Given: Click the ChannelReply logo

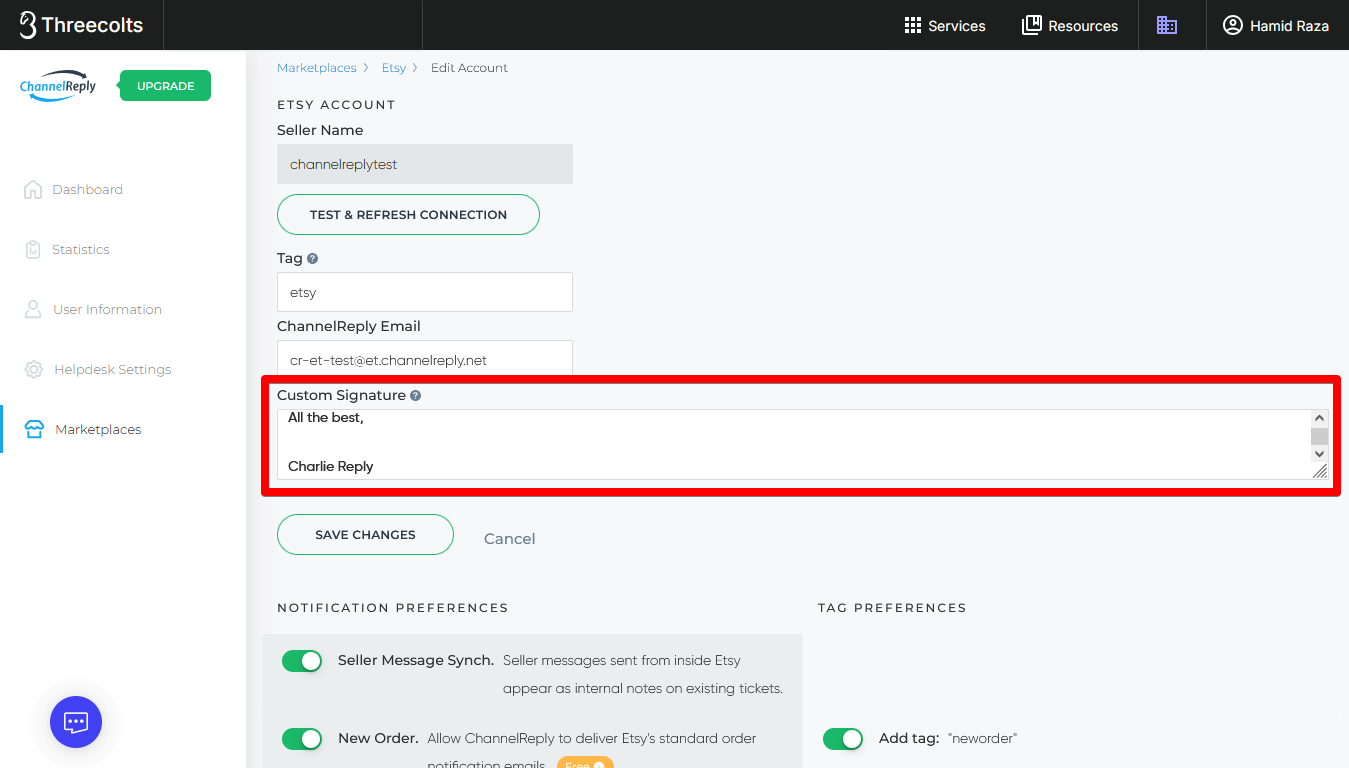Looking at the screenshot, I should point(58,86).
